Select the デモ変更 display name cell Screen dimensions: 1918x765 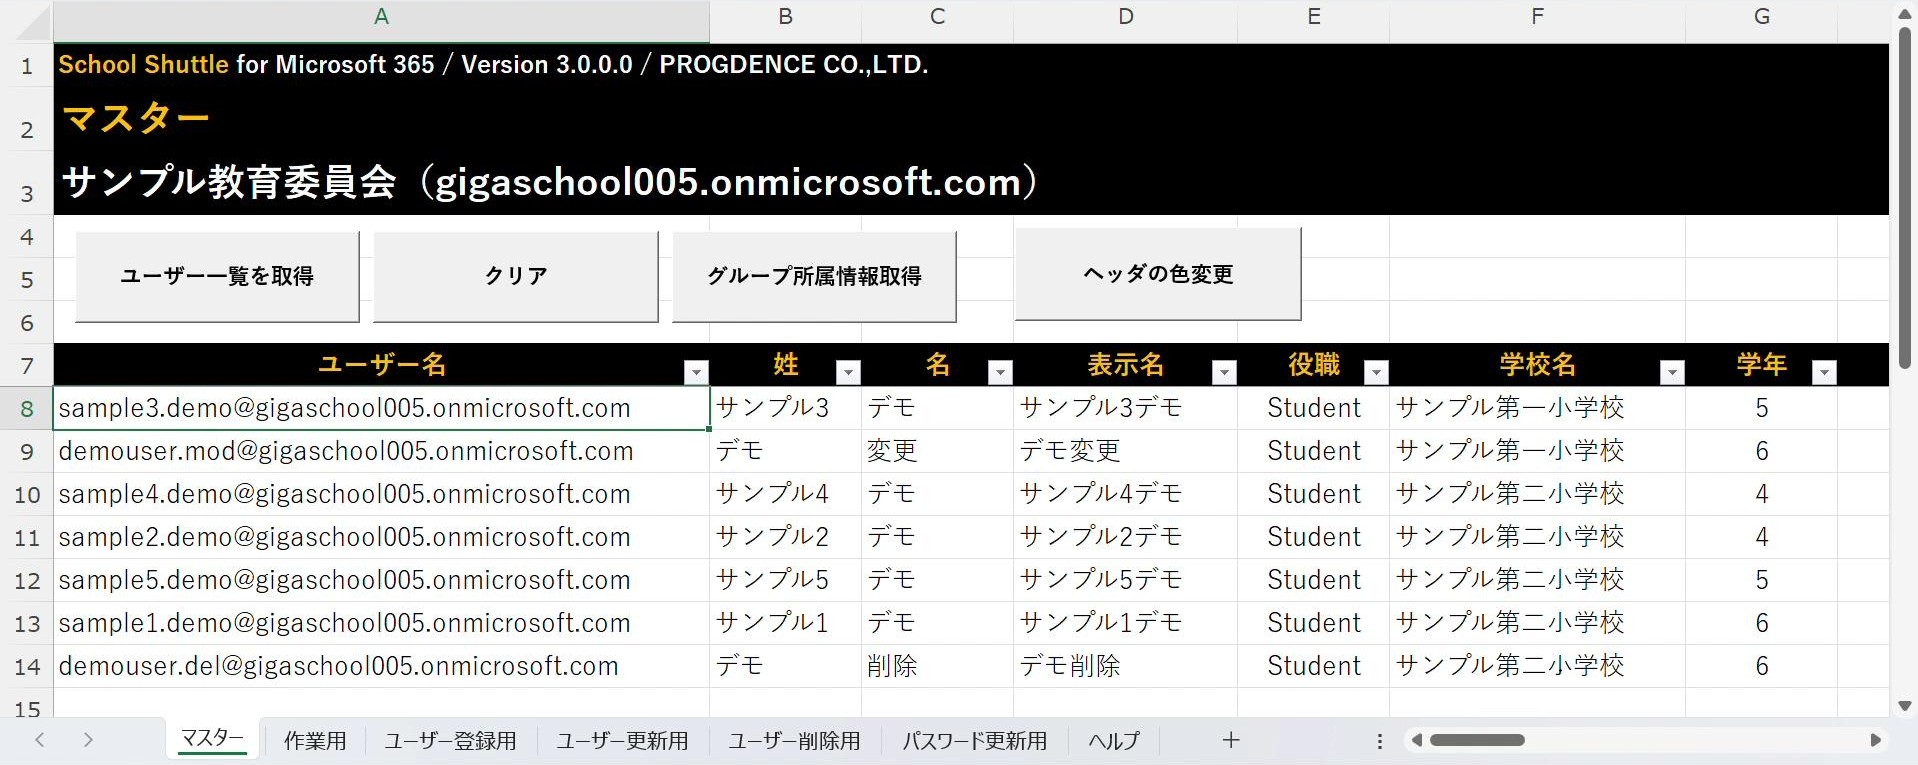coord(1125,451)
